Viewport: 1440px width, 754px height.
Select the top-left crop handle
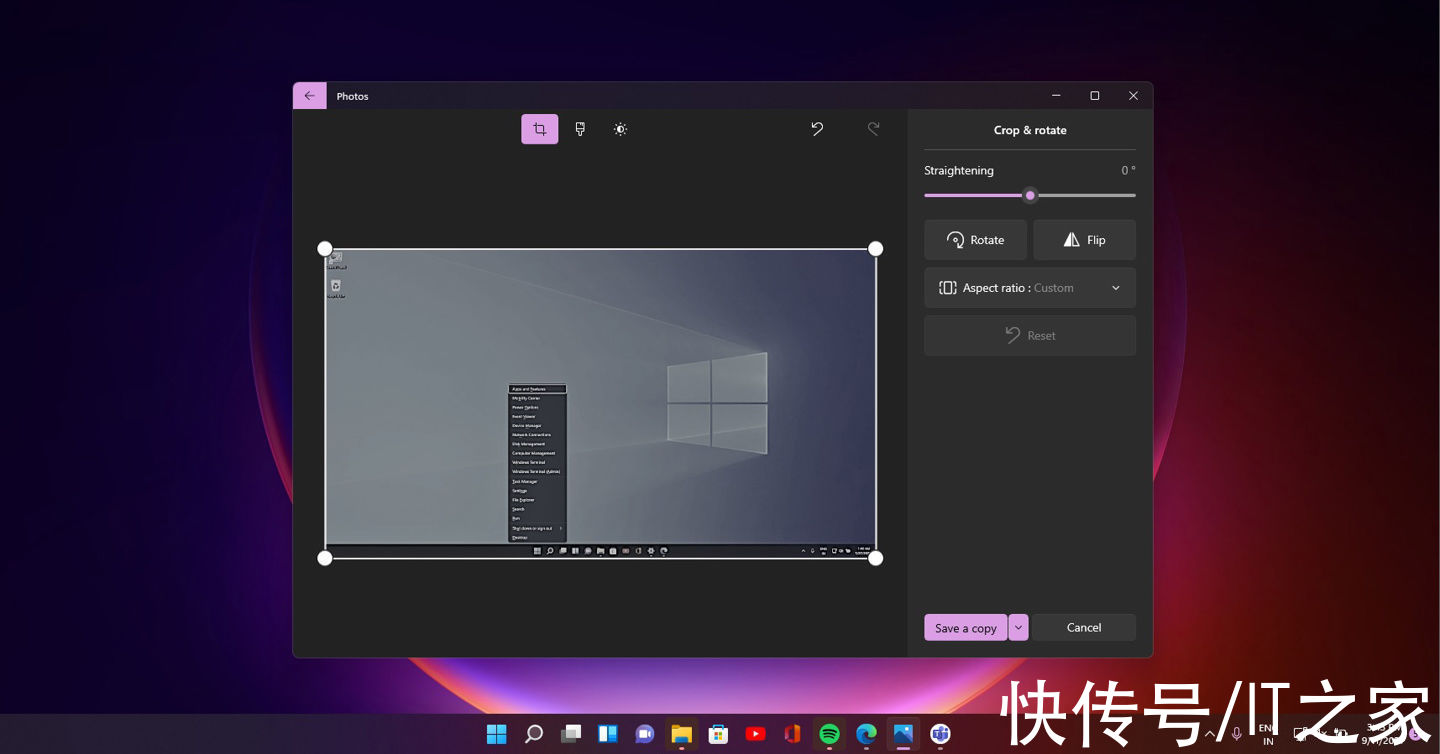tap(325, 248)
